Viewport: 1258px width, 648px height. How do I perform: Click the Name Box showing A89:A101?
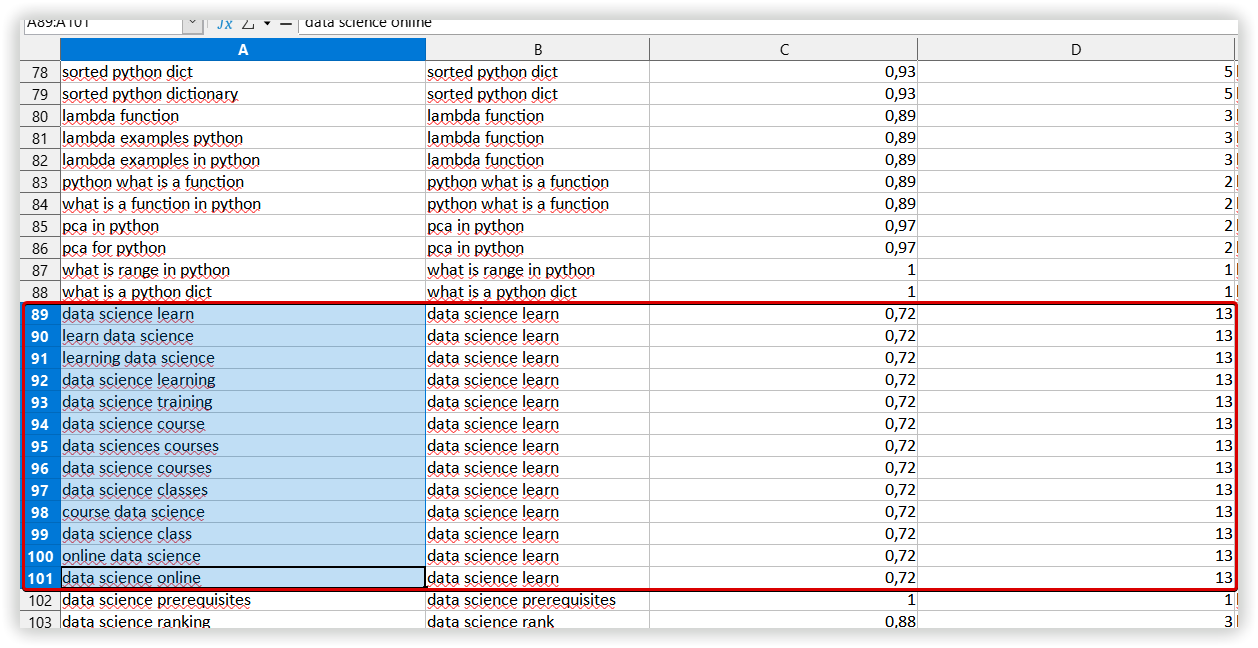102,23
